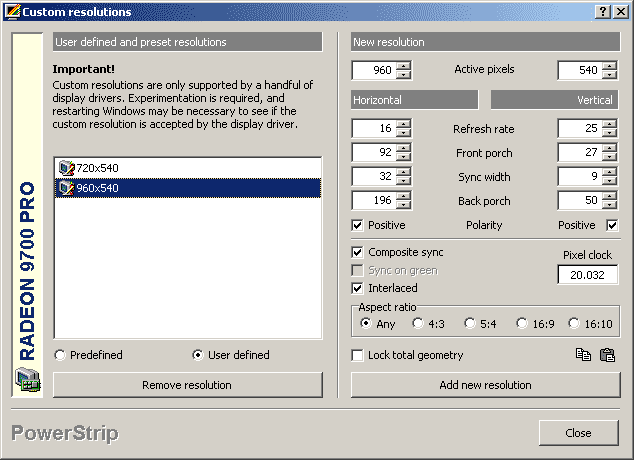Increase horizontal sync width with up arrow
The height and width of the screenshot is (460, 634).
tap(403, 172)
